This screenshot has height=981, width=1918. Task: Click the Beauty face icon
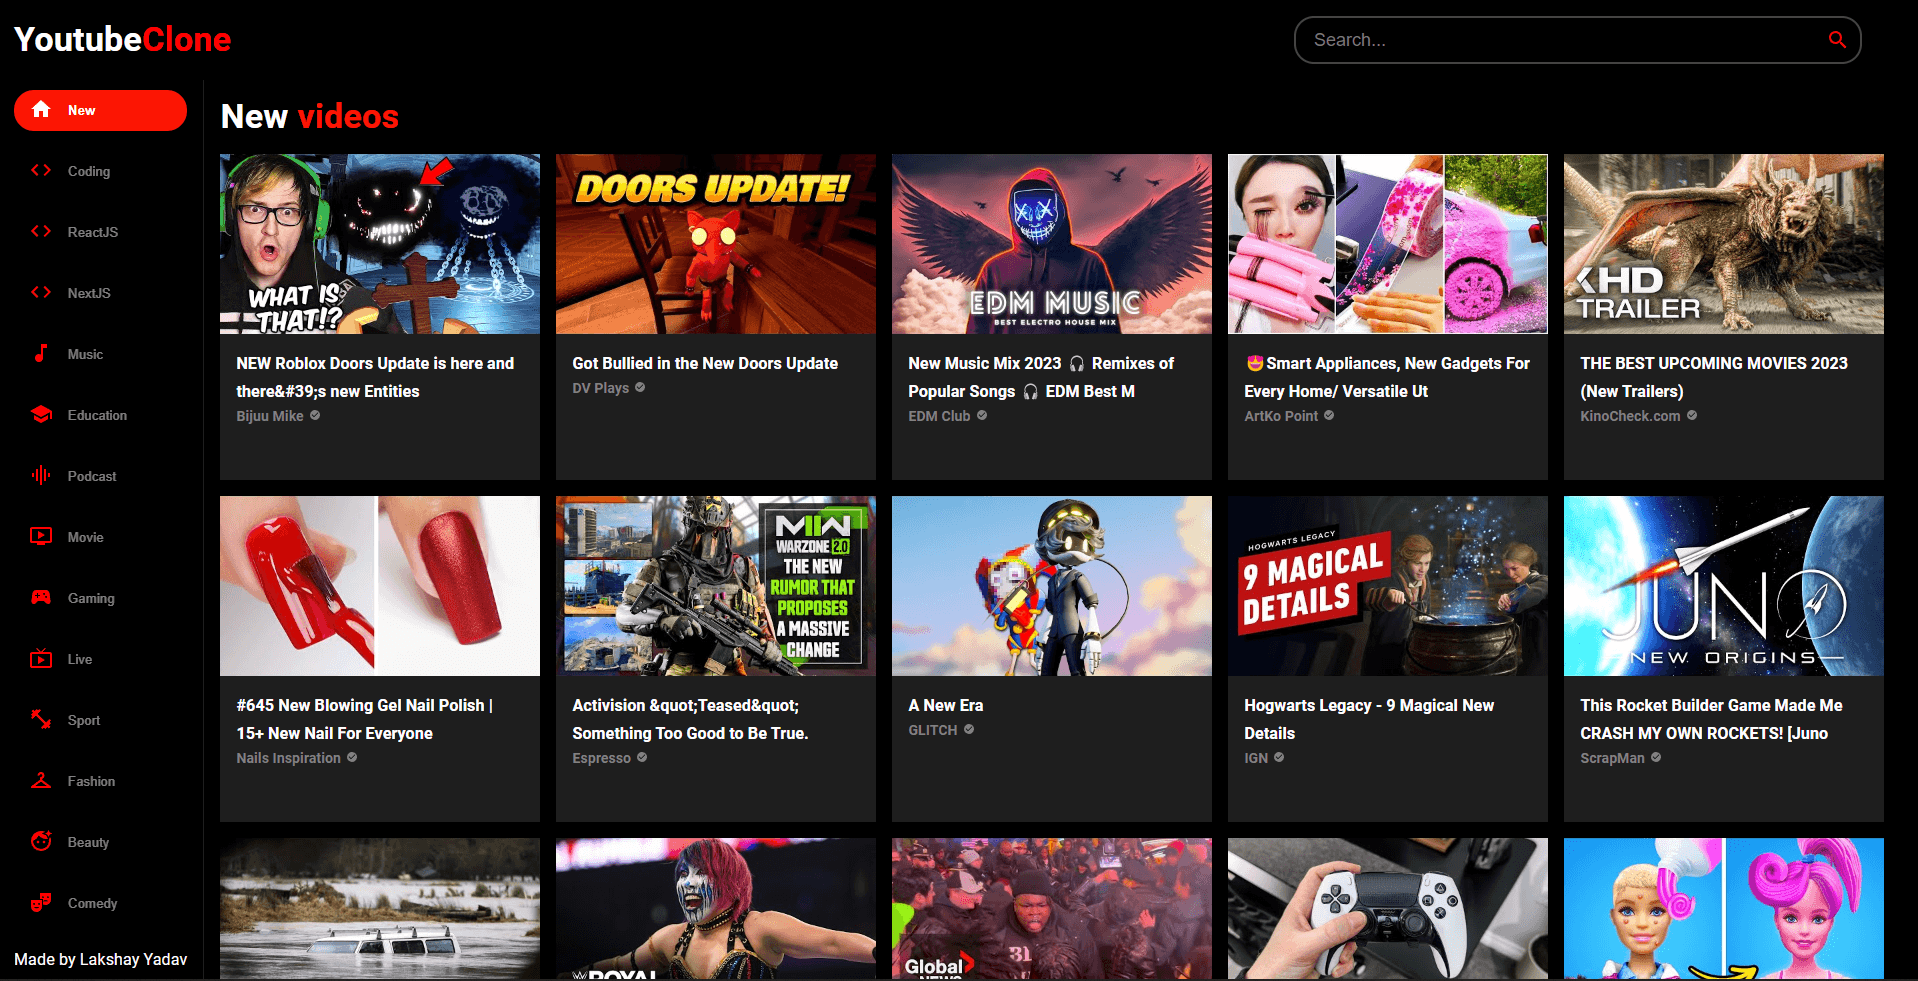[41, 842]
